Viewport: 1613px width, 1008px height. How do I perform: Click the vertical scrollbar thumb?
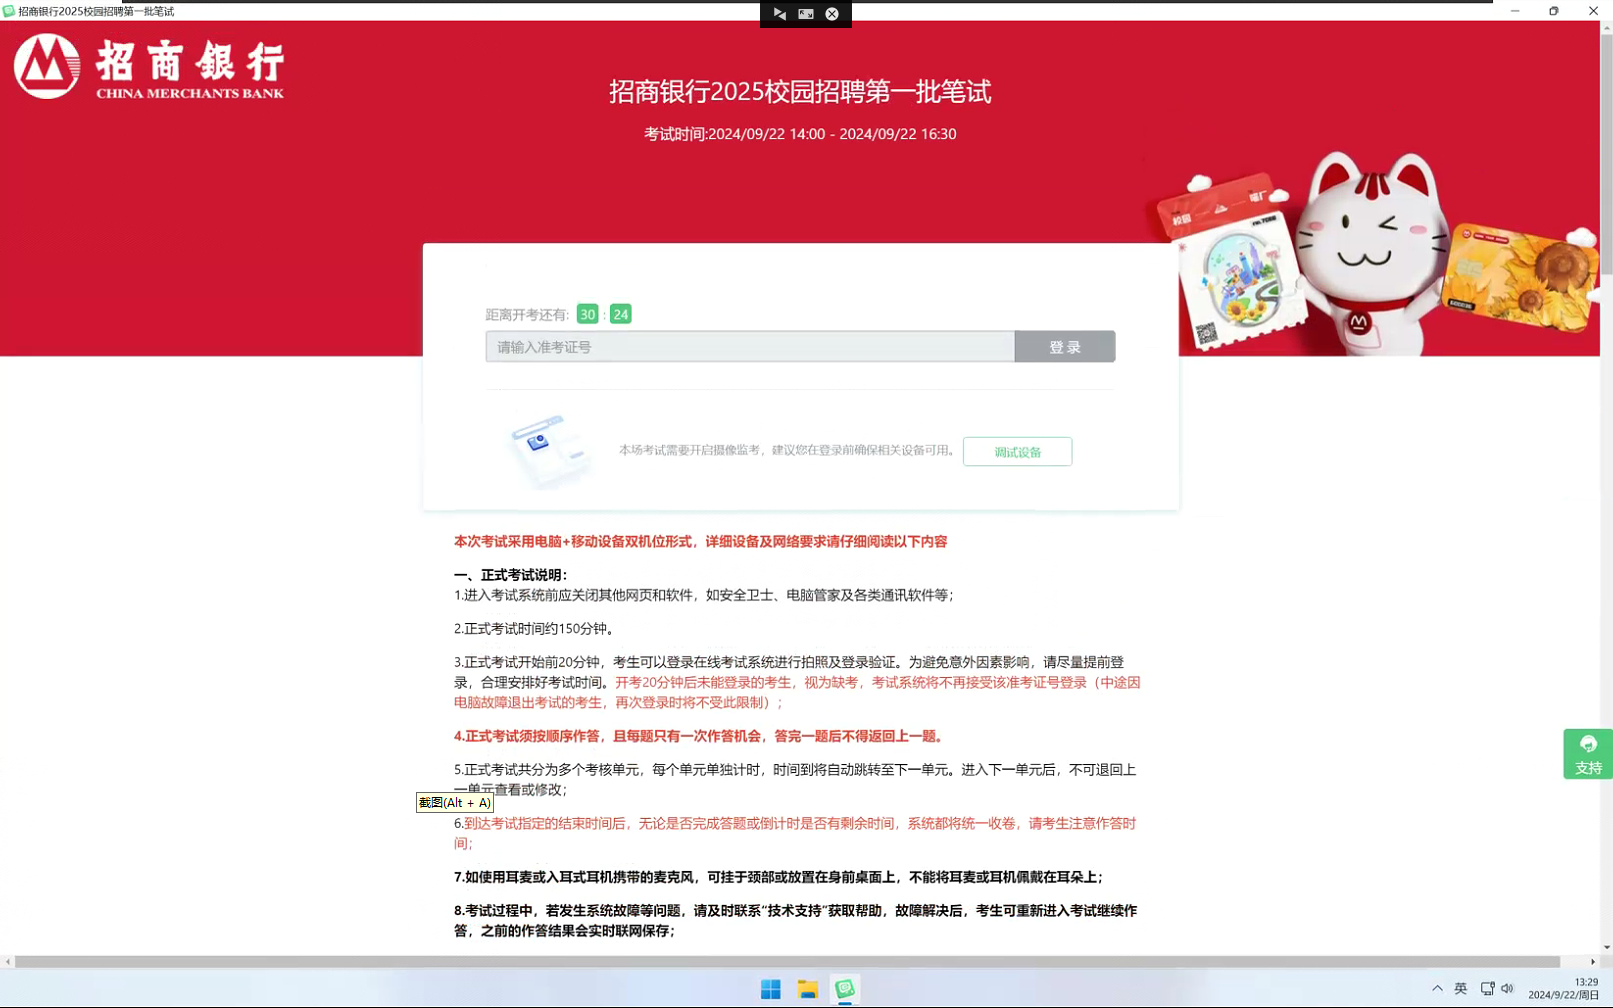click(1606, 155)
